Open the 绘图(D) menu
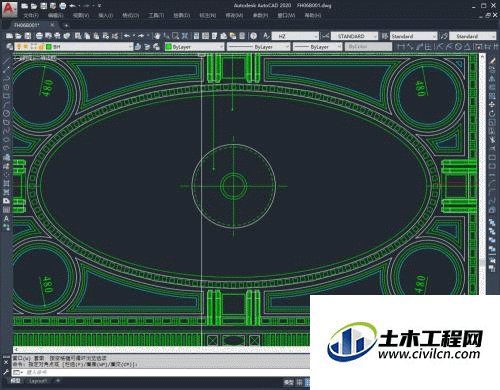 point(182,15)
